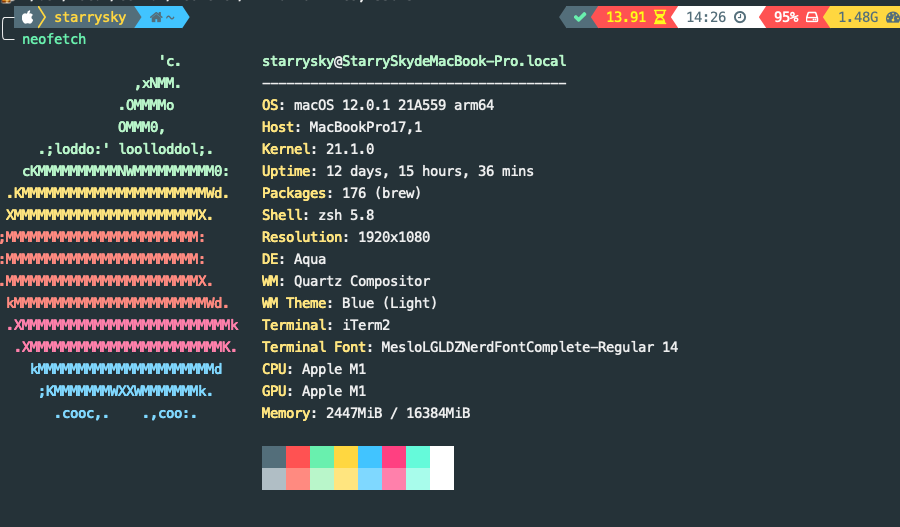Click 'starrysky@StarrySkydeMacBook-Pro.local' title line

[x=414, y=61]
